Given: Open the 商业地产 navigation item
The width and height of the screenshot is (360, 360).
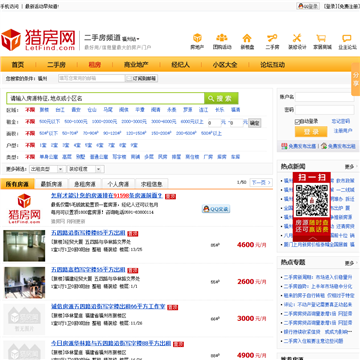Looking at the screenshot, I should click(136, 65).
